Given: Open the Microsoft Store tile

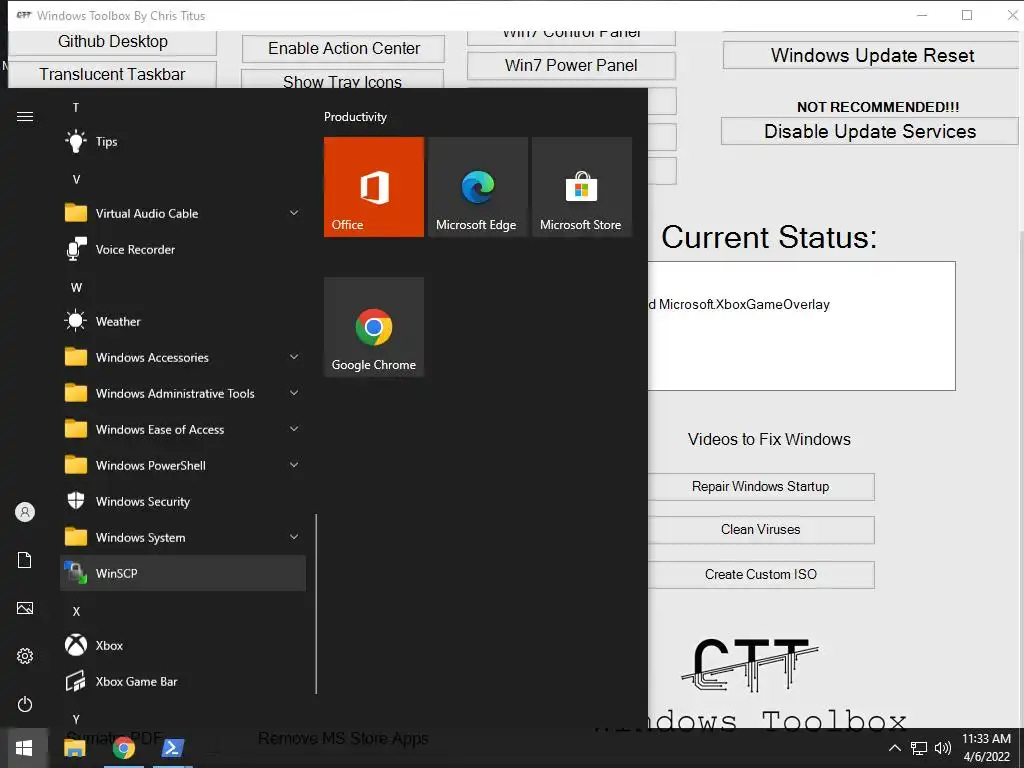Looking at the screenshot, I should click(582, 187).
